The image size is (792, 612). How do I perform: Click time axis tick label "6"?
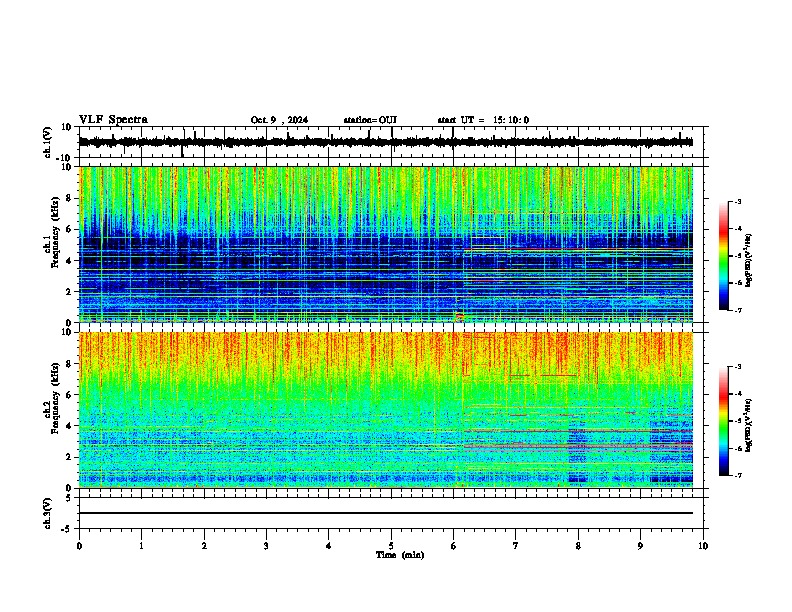coord(454,546)
